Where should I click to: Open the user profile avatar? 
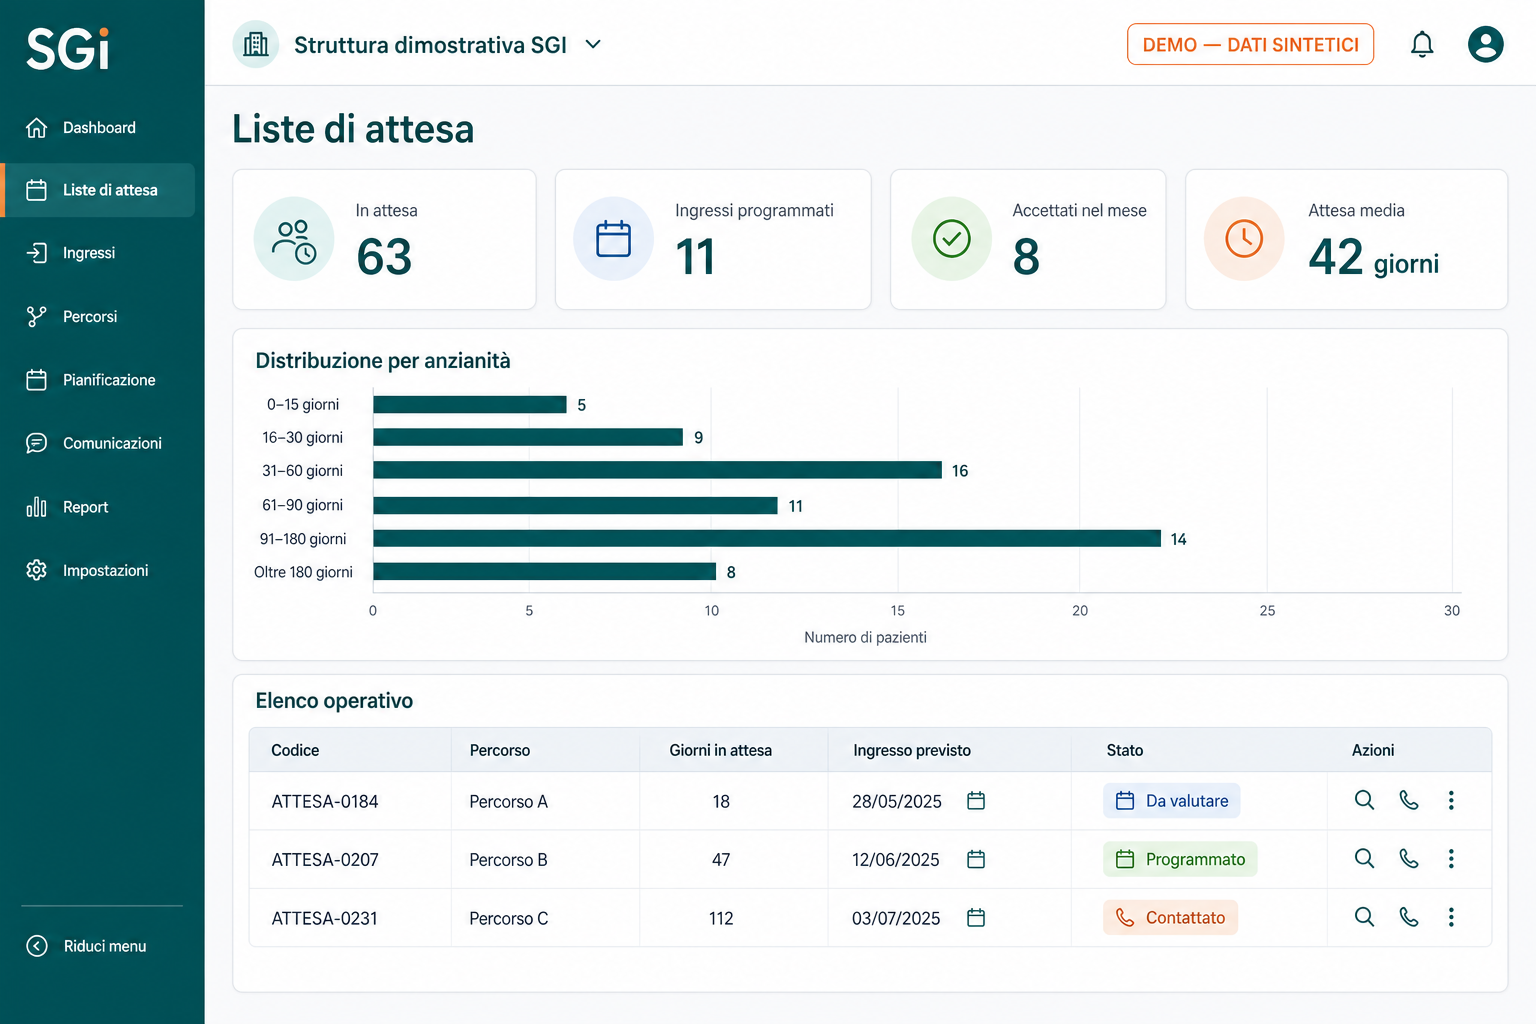click(x=1486, y=45)
